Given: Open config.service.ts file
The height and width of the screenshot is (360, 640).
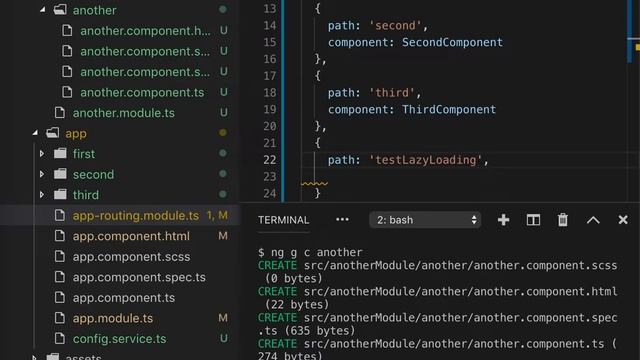Looking at the screenshot, I should click(120, 339).
